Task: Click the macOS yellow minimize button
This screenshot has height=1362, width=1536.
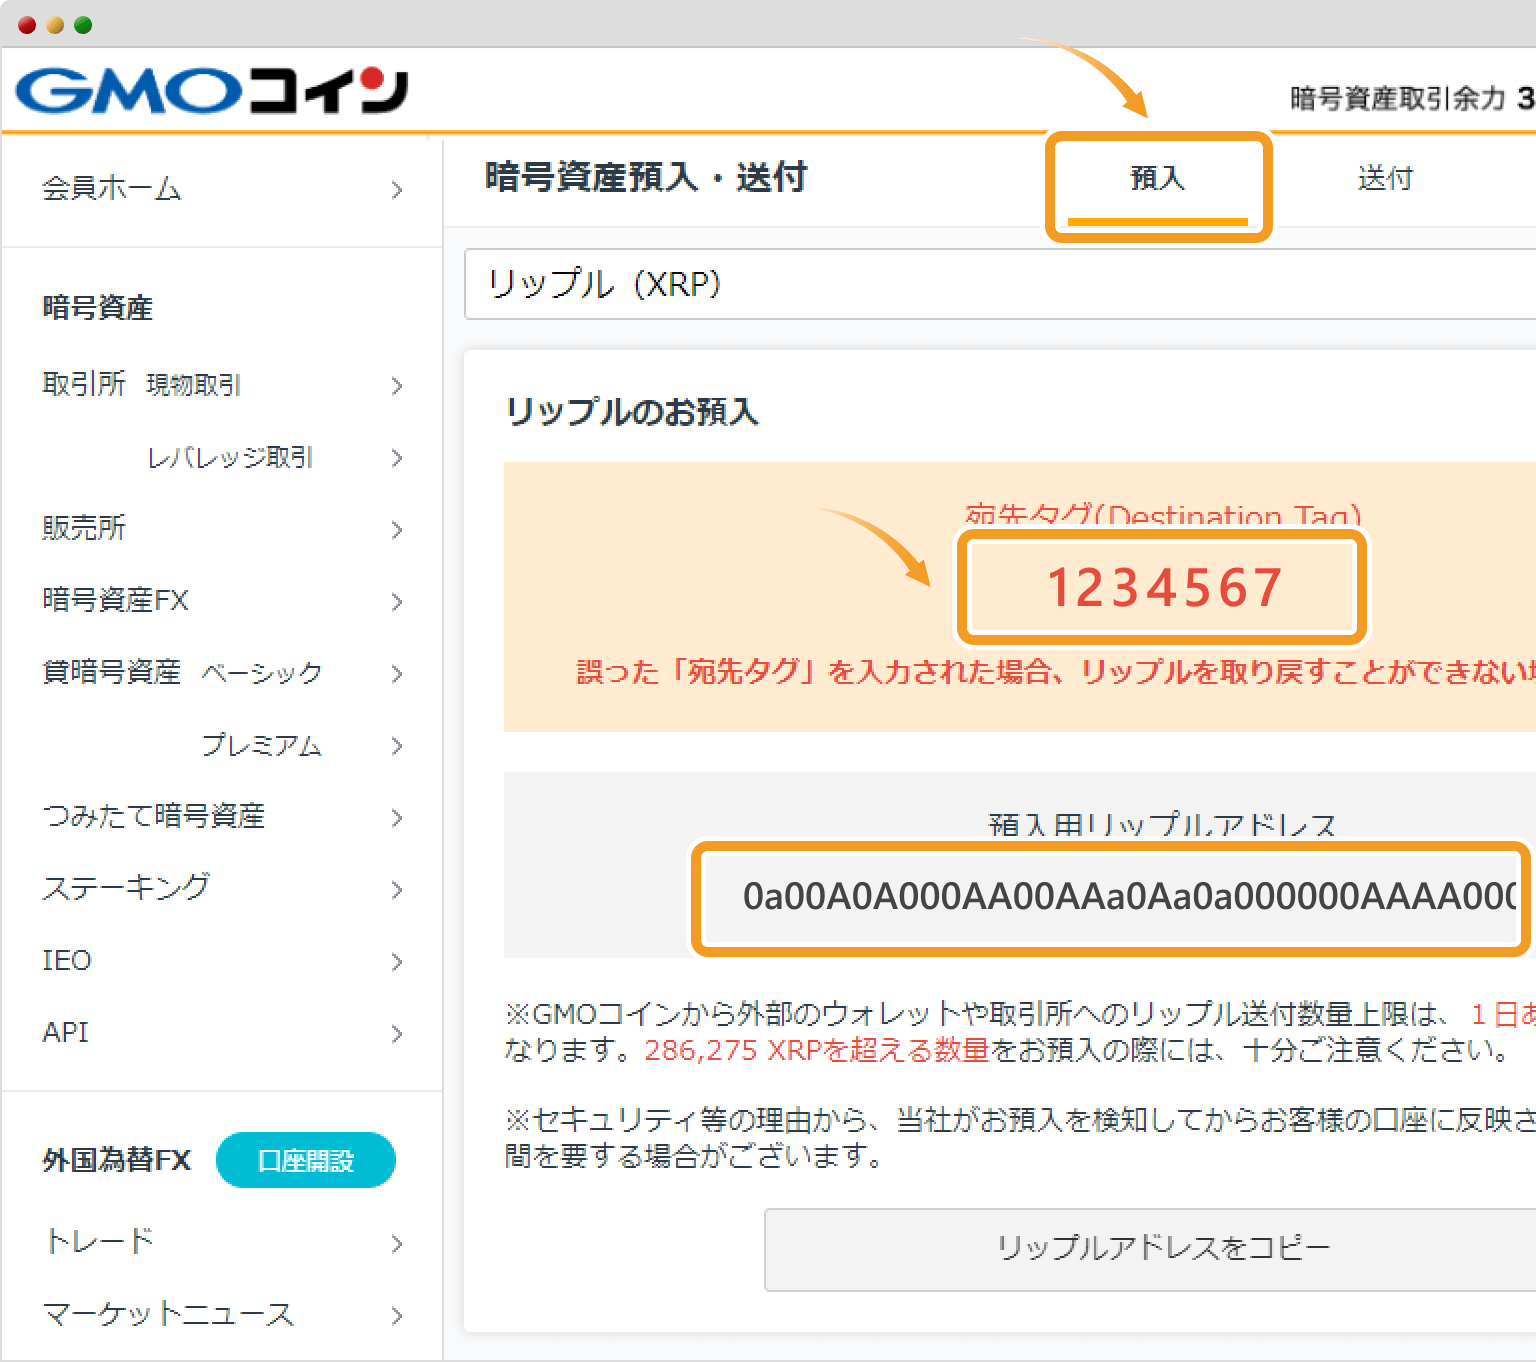Action: click(x=55, y=25)
